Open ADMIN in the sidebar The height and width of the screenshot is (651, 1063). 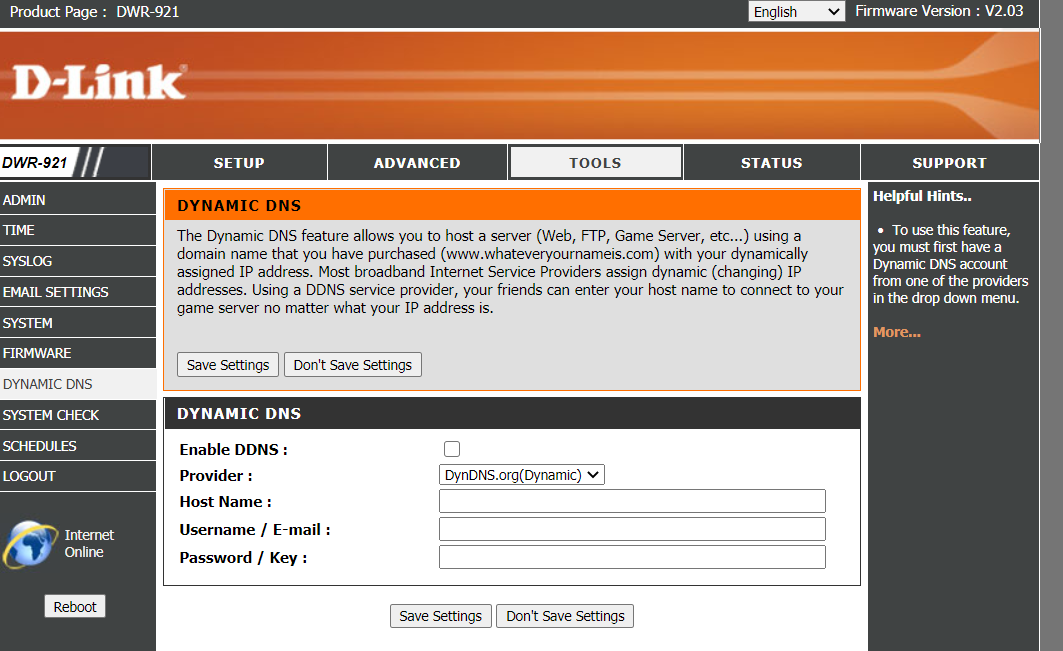point(78,200)
